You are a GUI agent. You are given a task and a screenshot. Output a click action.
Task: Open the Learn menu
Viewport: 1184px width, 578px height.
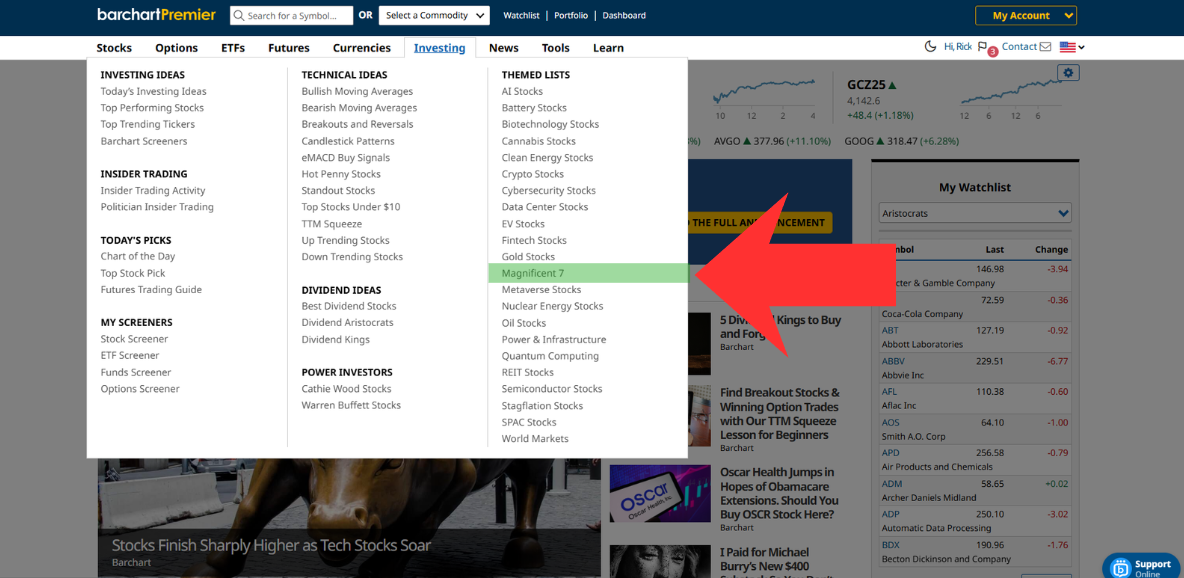point(608,48)
